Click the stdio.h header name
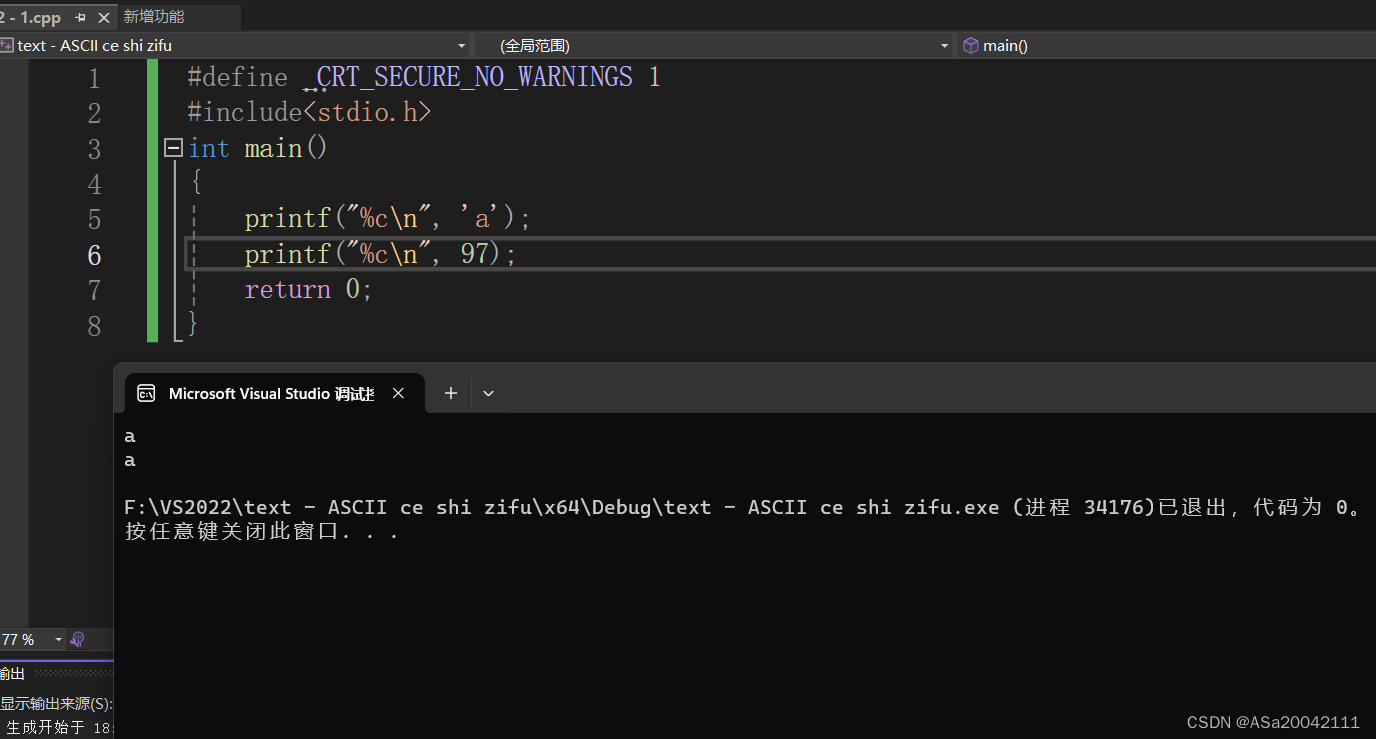The width and height of the screenshot is (1376, 739). point(367,112)
